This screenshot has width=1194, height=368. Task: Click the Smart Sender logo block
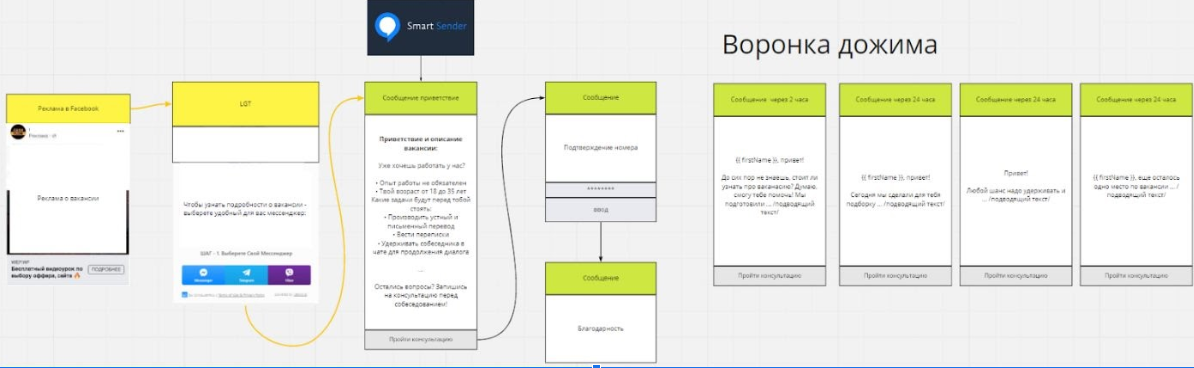[420, 27]
